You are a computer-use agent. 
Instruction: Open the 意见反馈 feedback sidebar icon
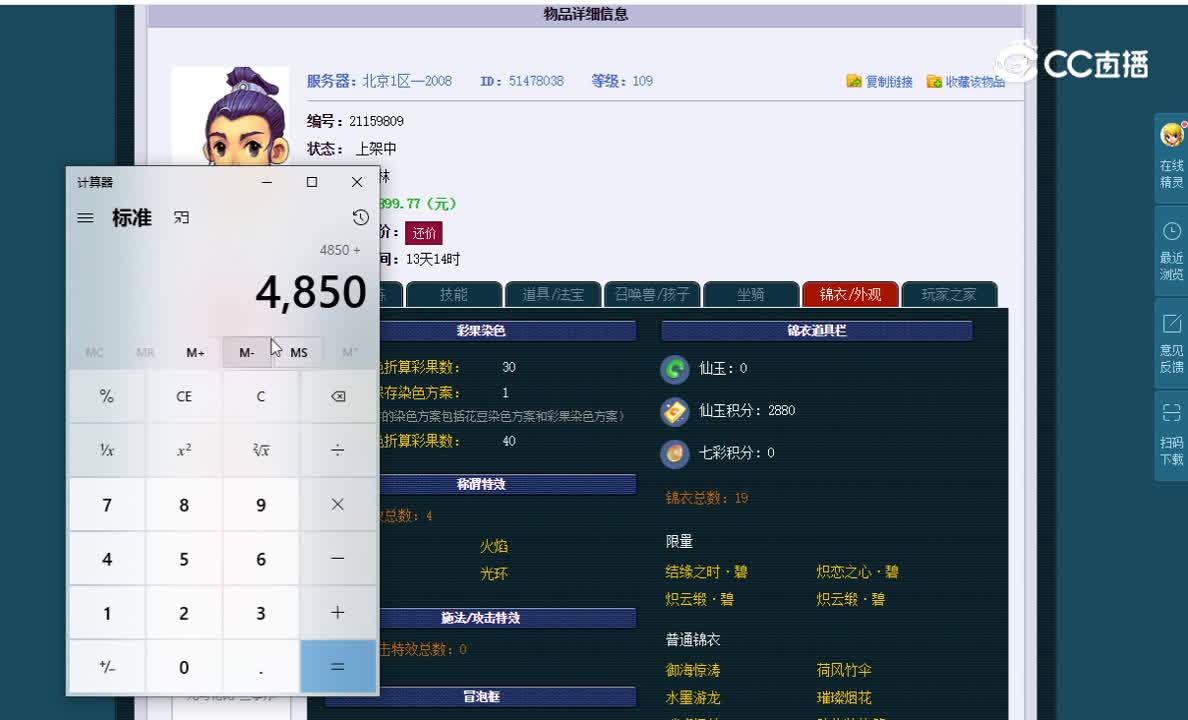point(1171,343)
